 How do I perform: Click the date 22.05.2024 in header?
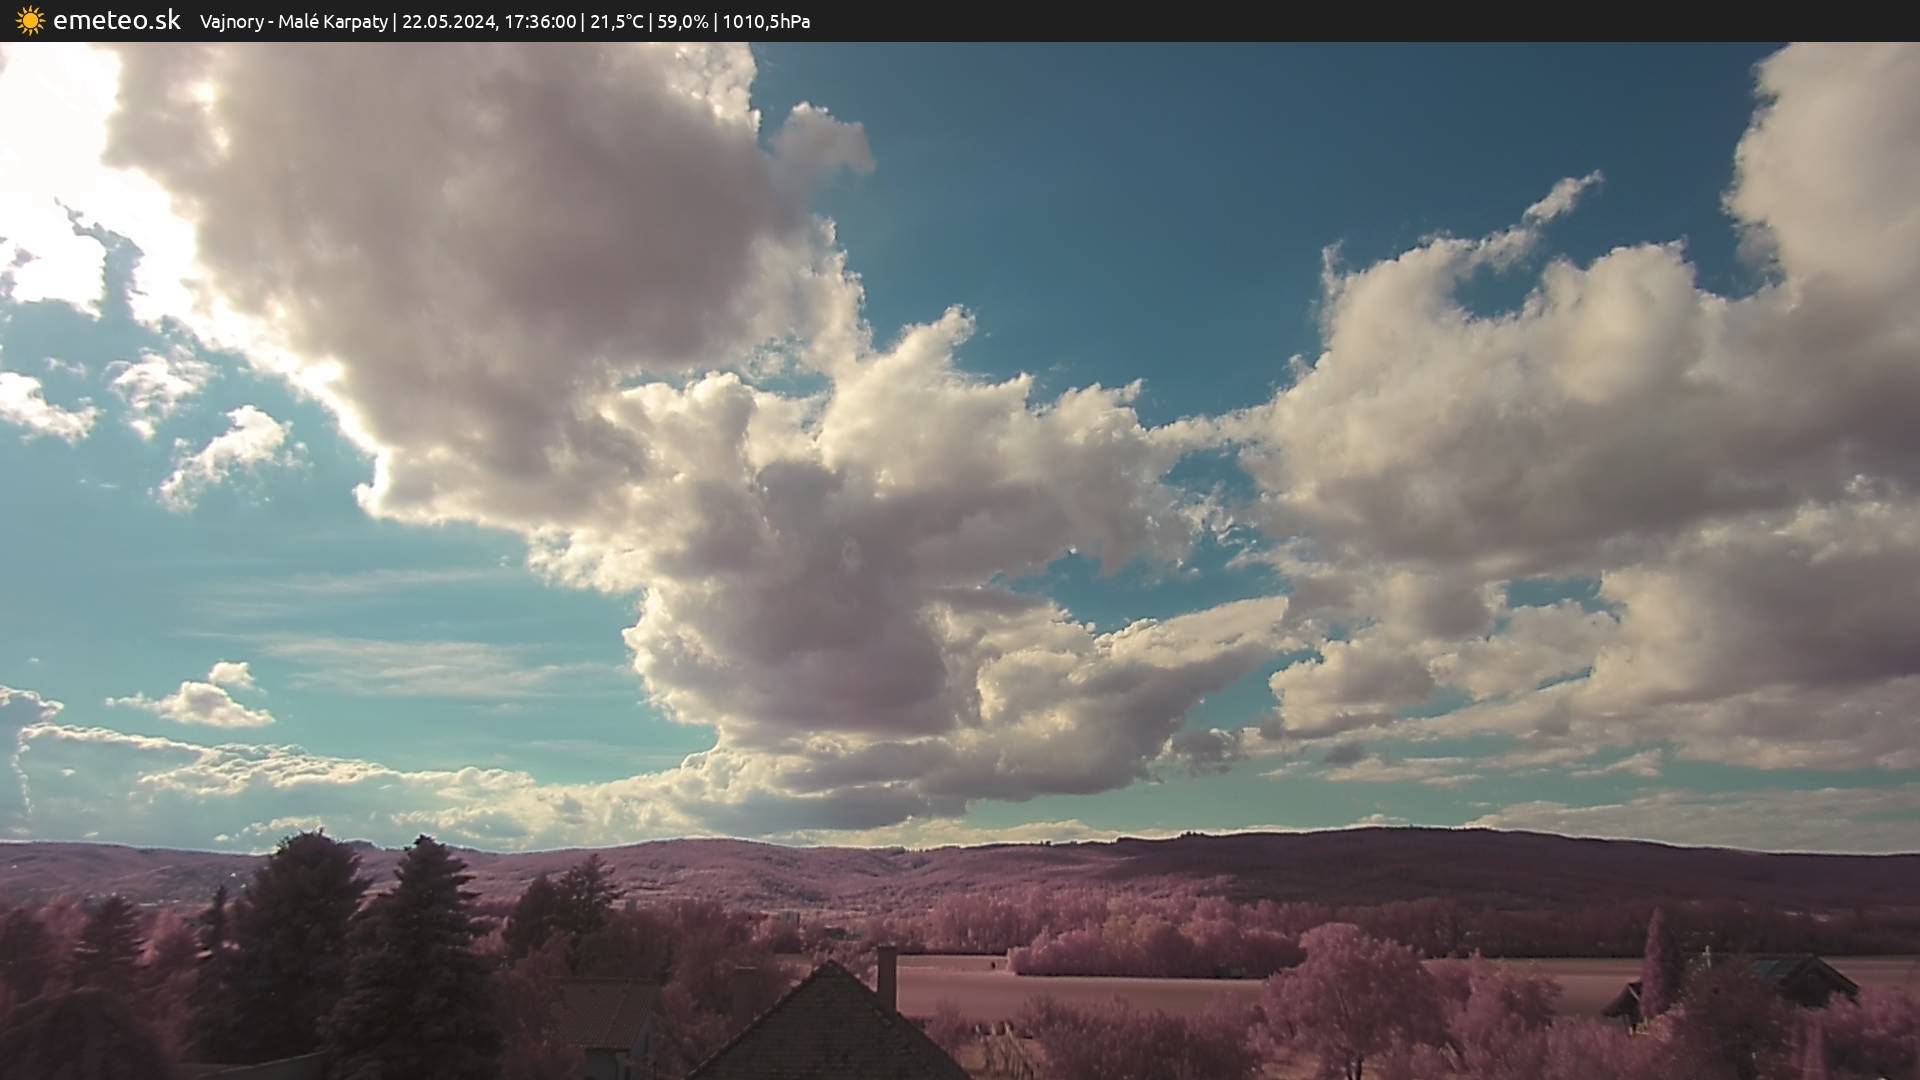448,21
